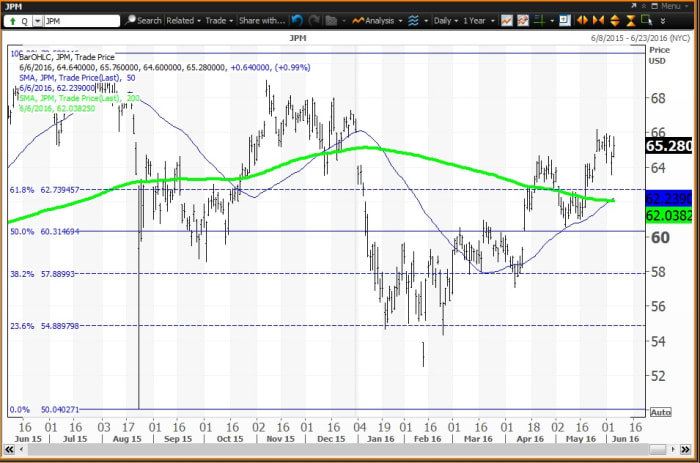The height and width of the screenshot is (463, 700).
Task: Toggle the Auto scale button
Action: pos(660,411)
